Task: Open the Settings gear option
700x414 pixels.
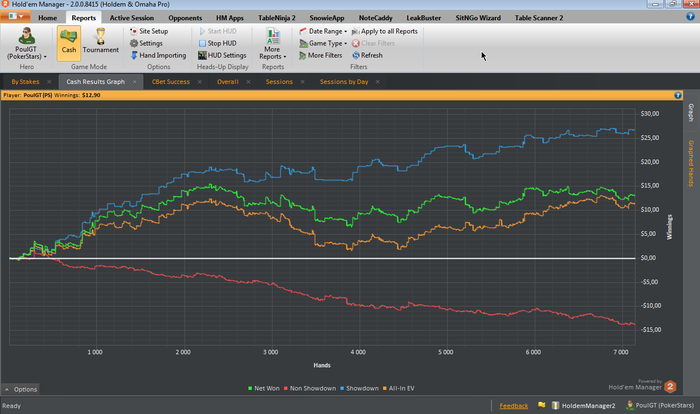Action: coord(146,43)
